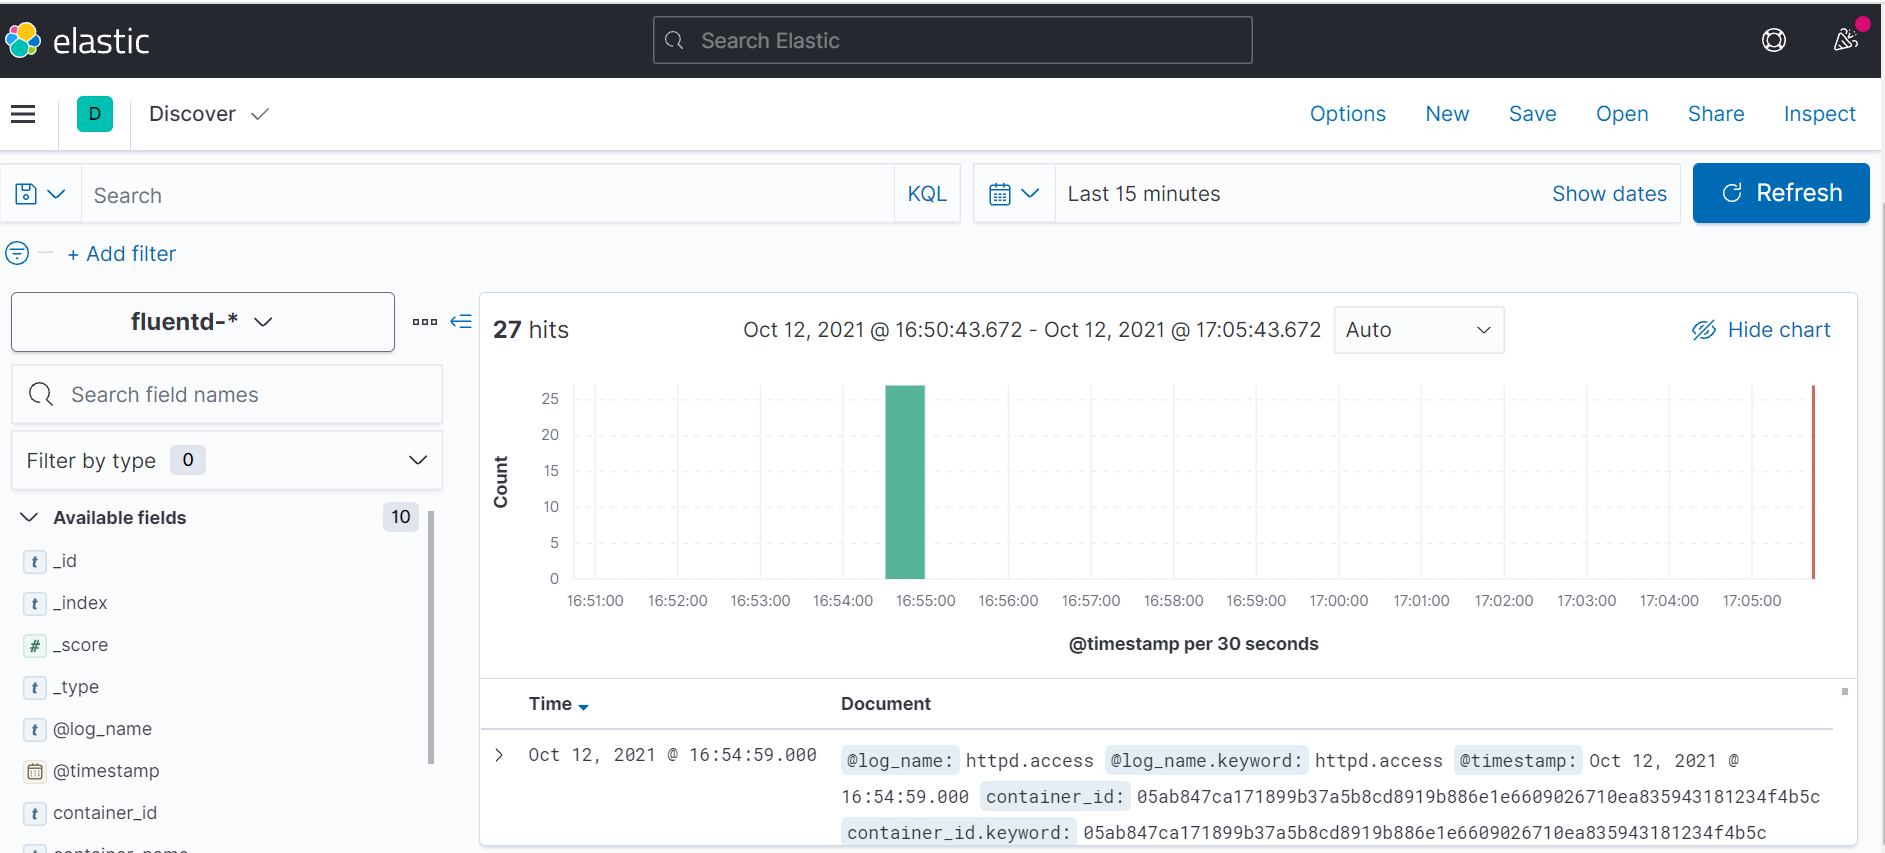Click the filter options circle icon

click(x=17, y=253)
